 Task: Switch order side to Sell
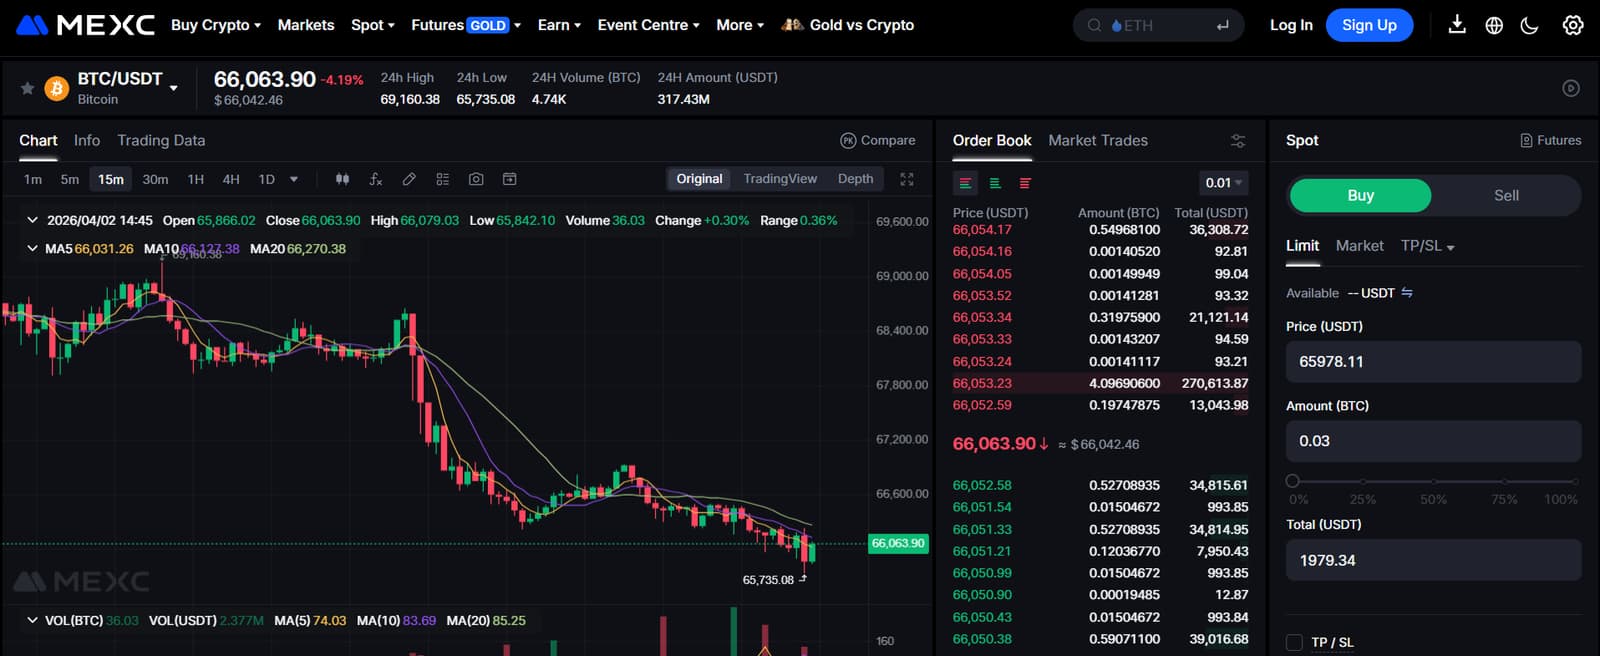1506,196
